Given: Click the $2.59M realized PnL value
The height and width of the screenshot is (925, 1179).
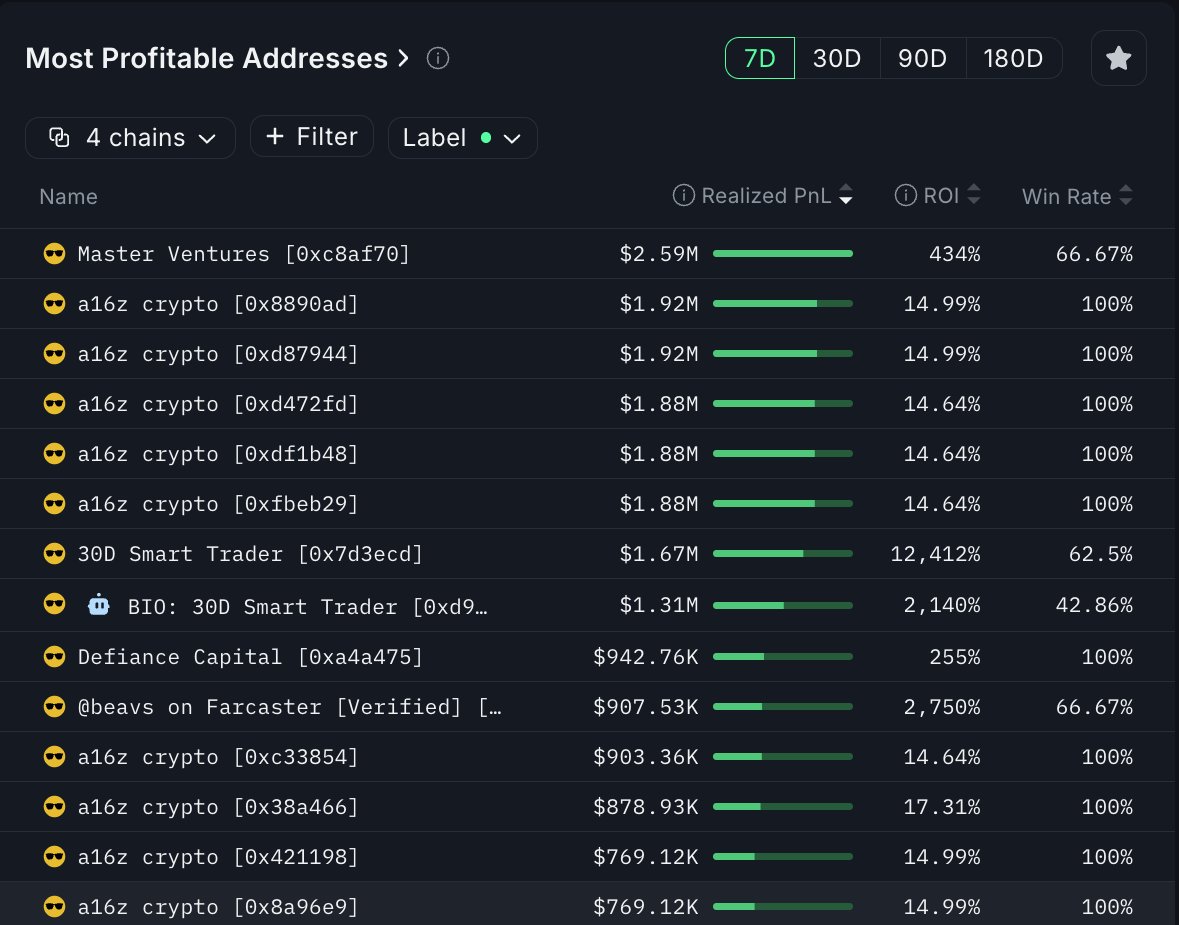Looking at the screenshot, I should [659, 254].
